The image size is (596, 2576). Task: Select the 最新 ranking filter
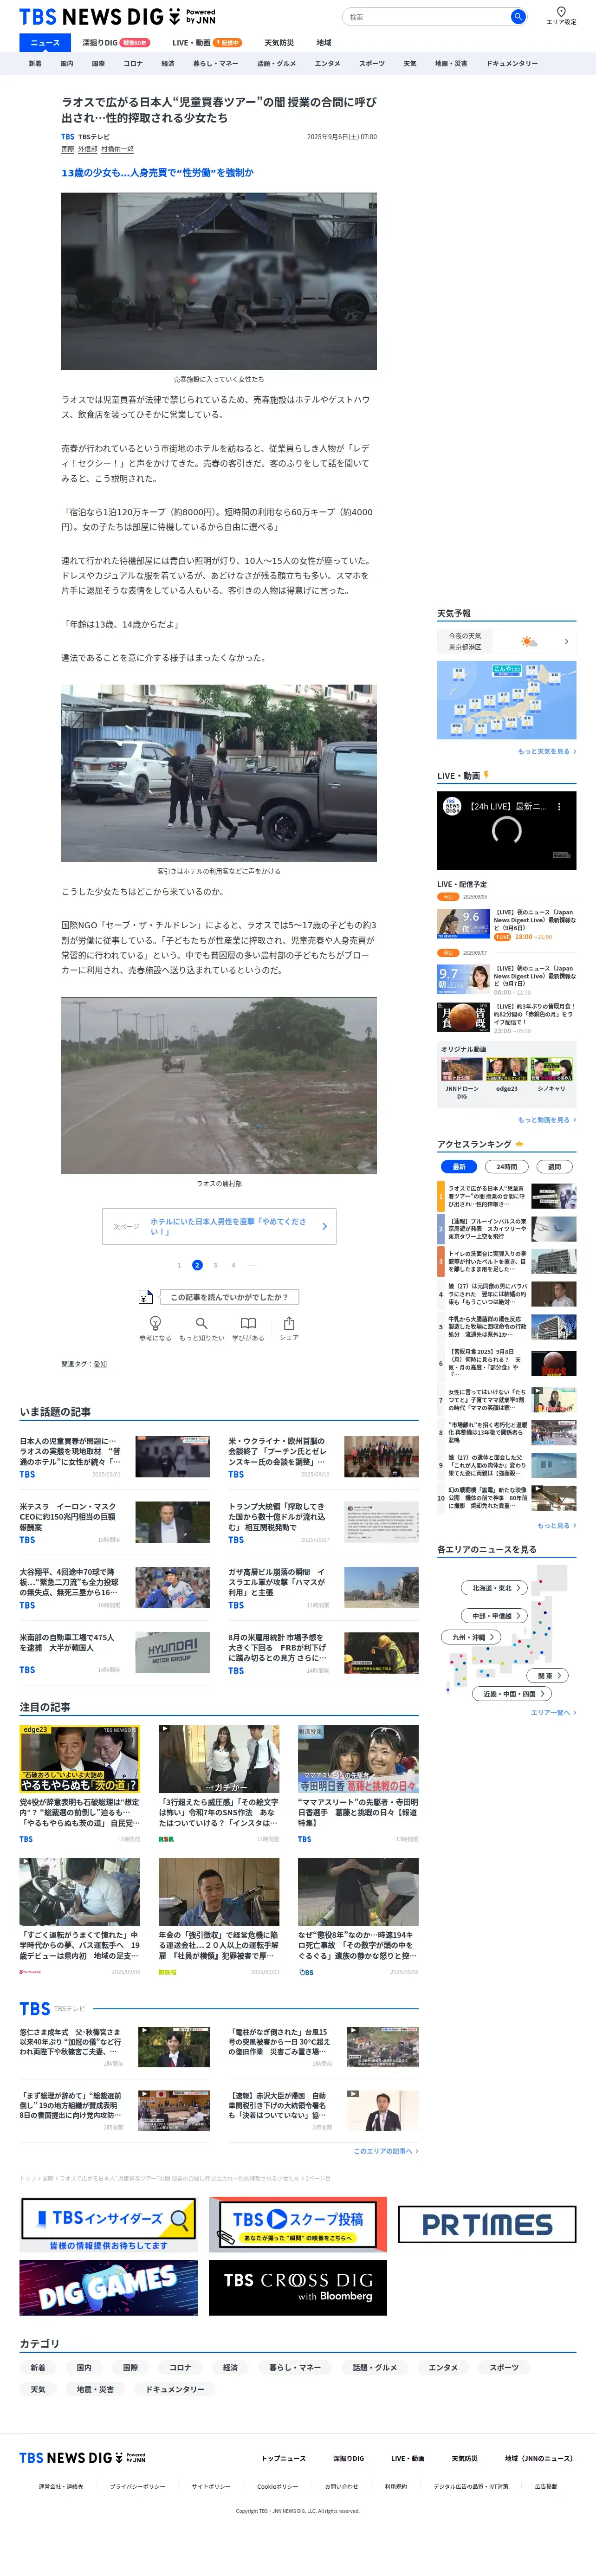(x=459, y=1166)
